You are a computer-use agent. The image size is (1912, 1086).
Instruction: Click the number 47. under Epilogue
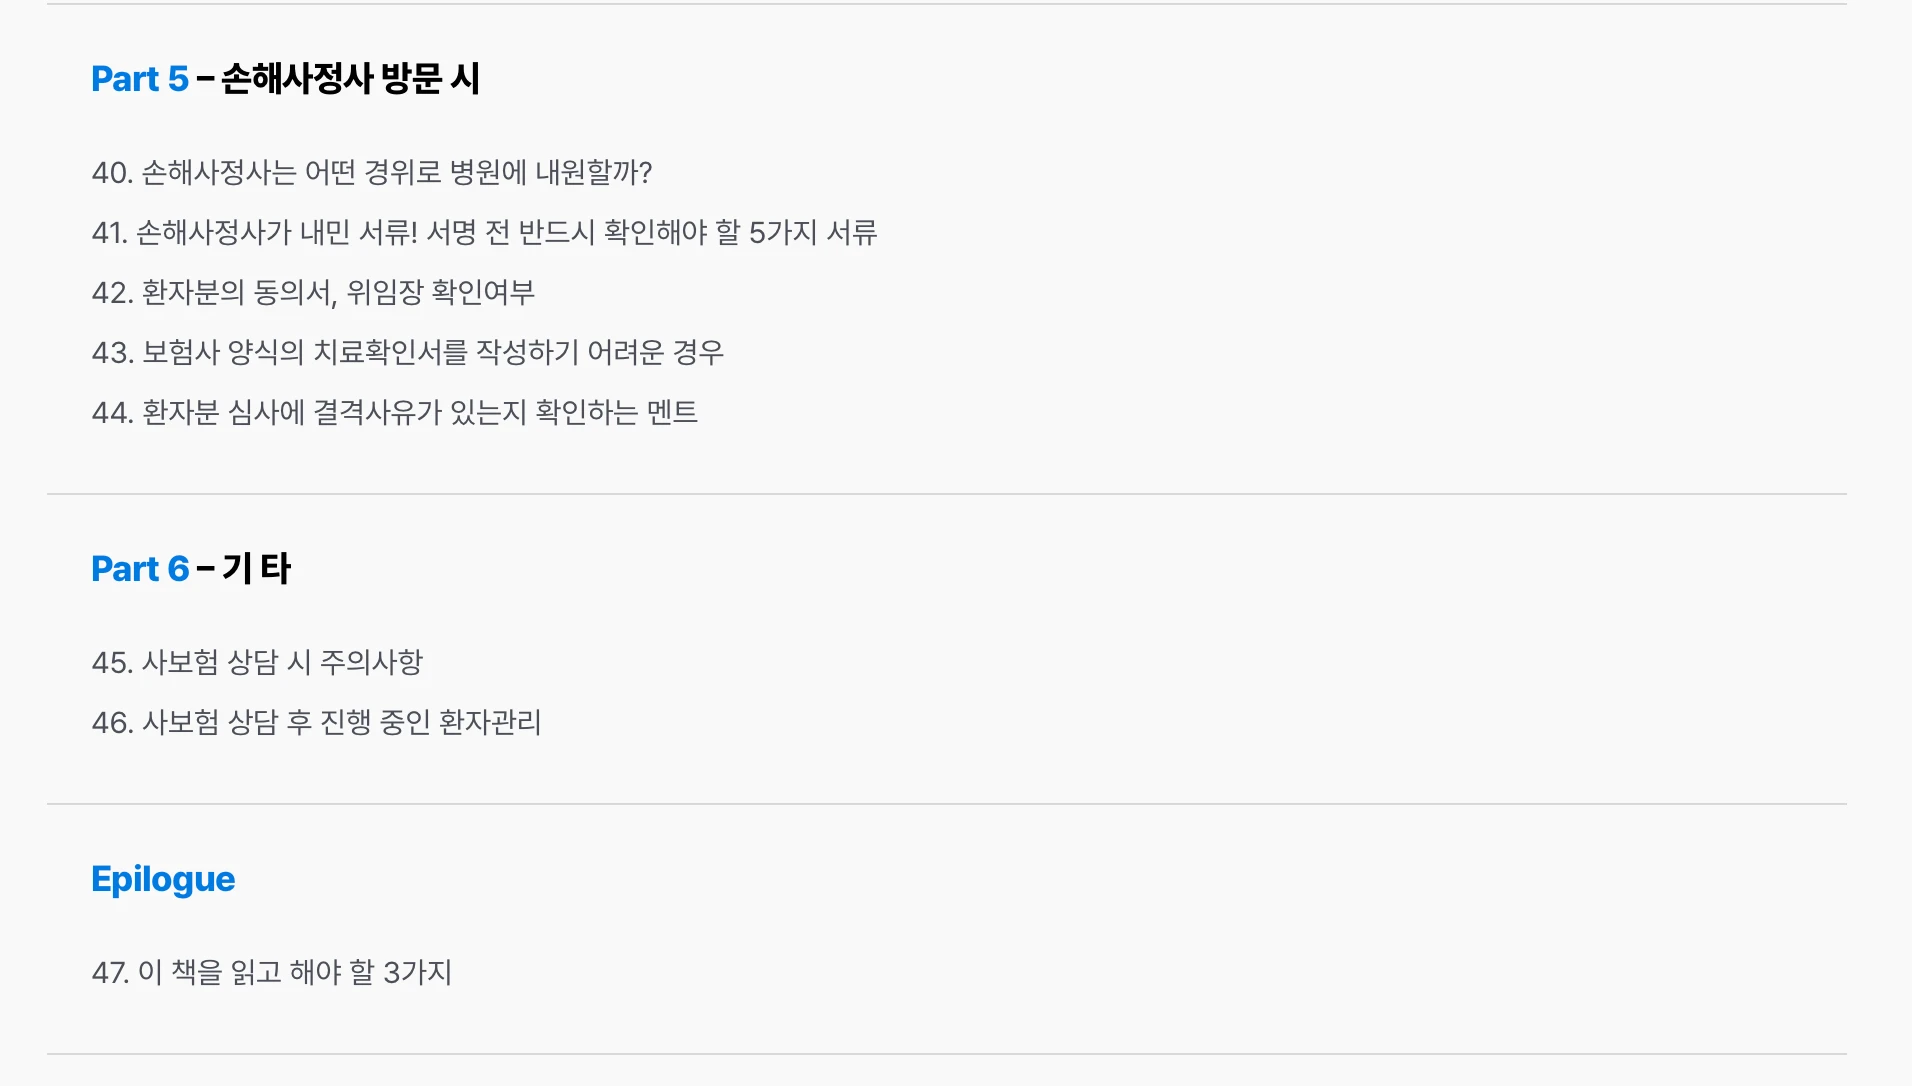[110, 972]
